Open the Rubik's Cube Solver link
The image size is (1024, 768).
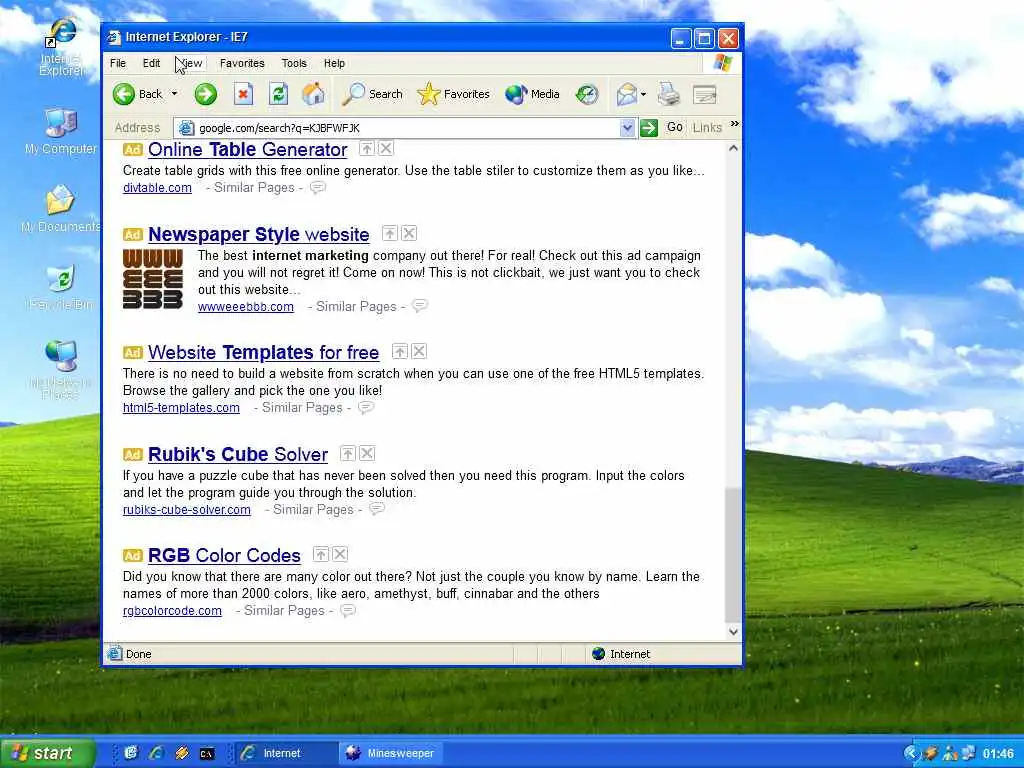(x=238, y=455)
